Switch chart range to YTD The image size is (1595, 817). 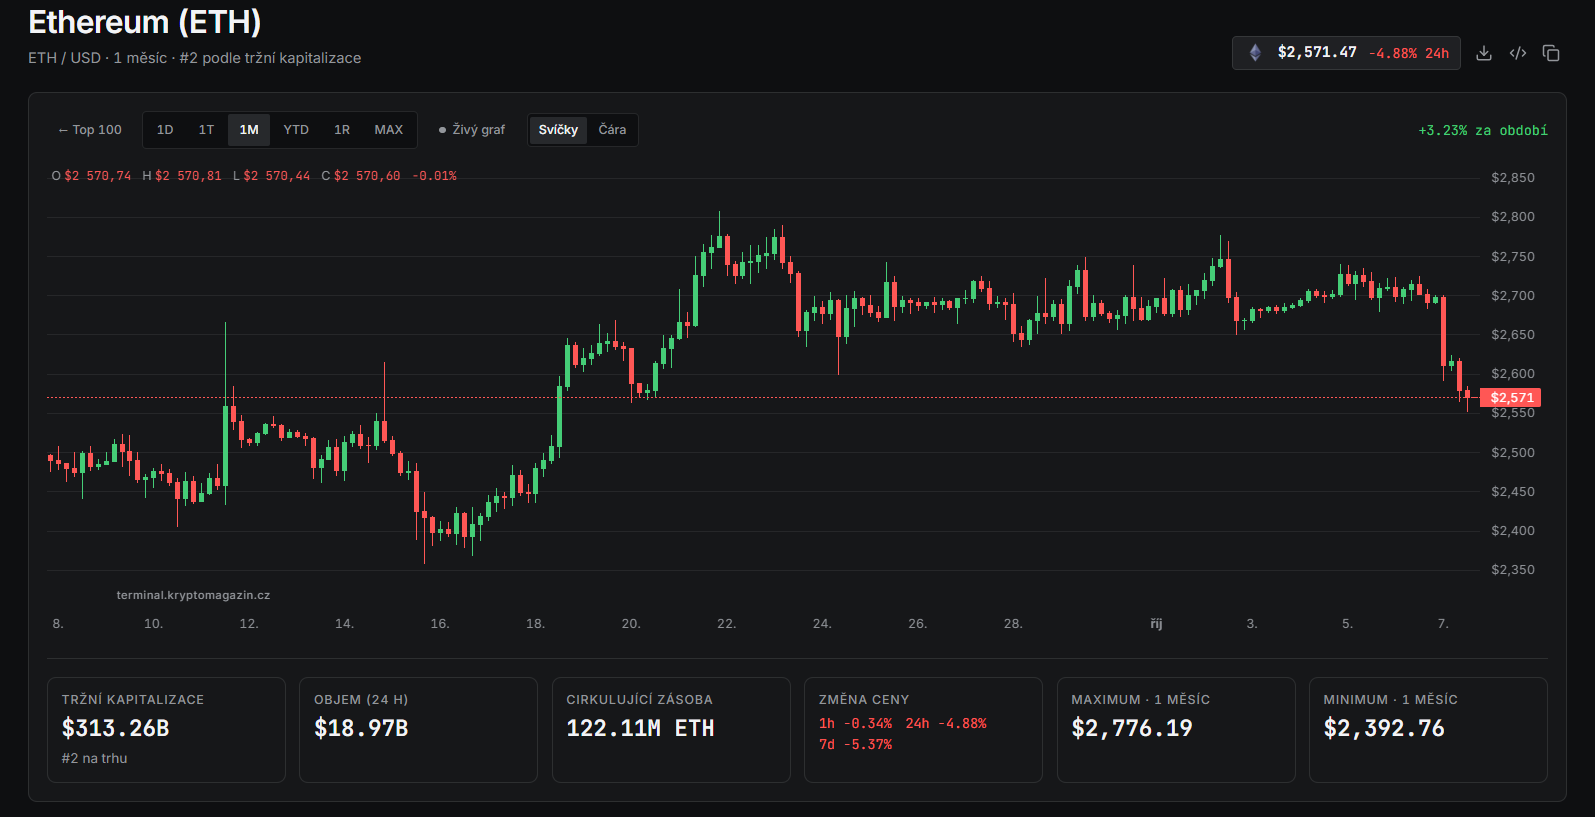tap(296, 130)
